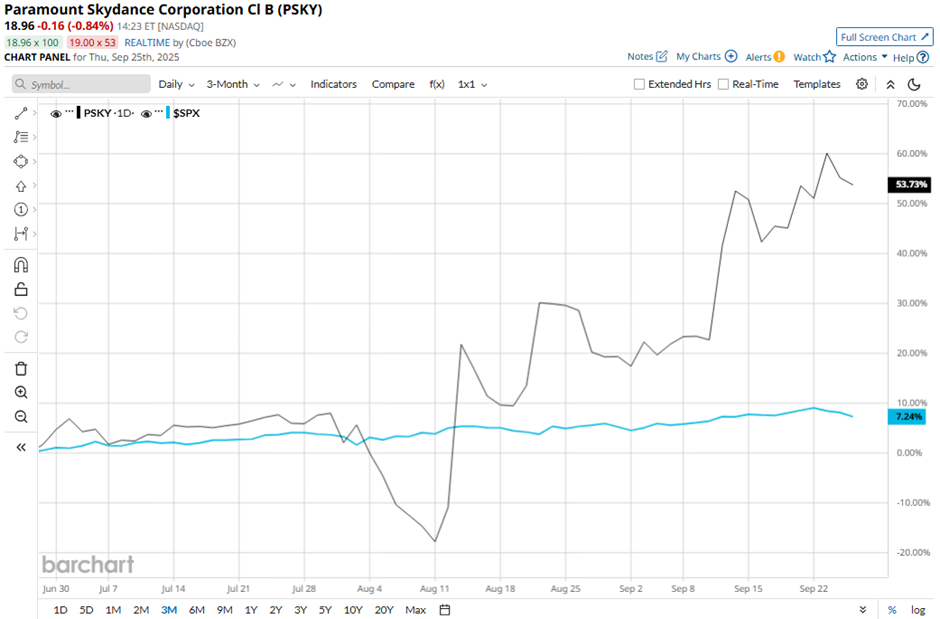Click the My Charts plus icon
Image resolution: width=940 pixels, height=619 pixels.
pos(731,56)
